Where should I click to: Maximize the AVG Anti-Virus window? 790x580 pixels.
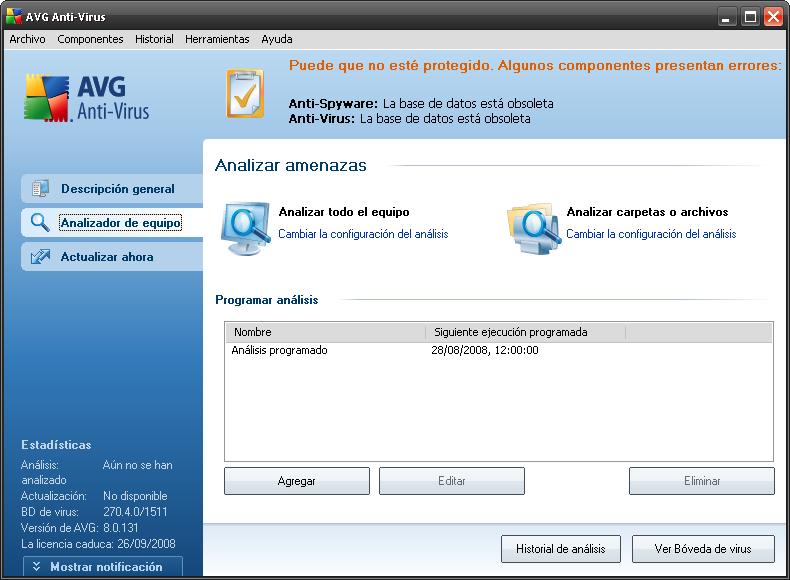tap(750, 17)
